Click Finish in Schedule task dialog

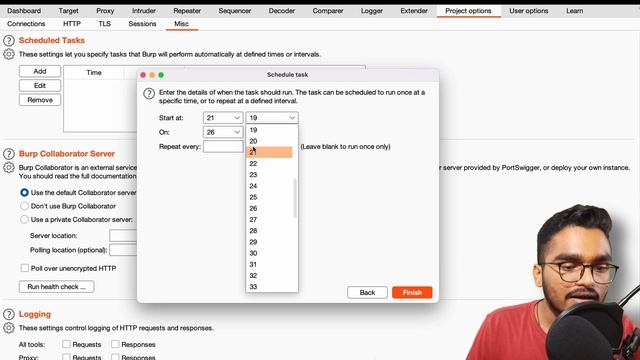click(x=412, y=292)
